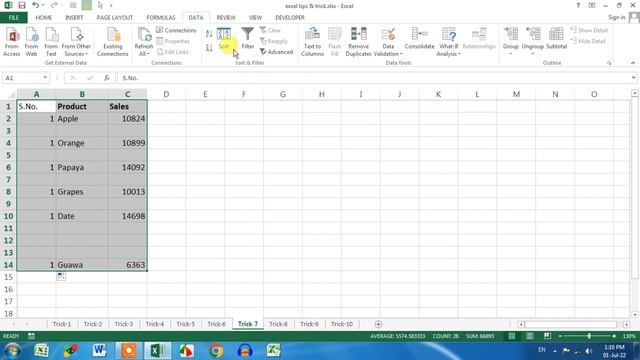This screenshot has width=640, height=360.
Task: Open Google Chrome from the taskbar
Action: pos(216,351)
